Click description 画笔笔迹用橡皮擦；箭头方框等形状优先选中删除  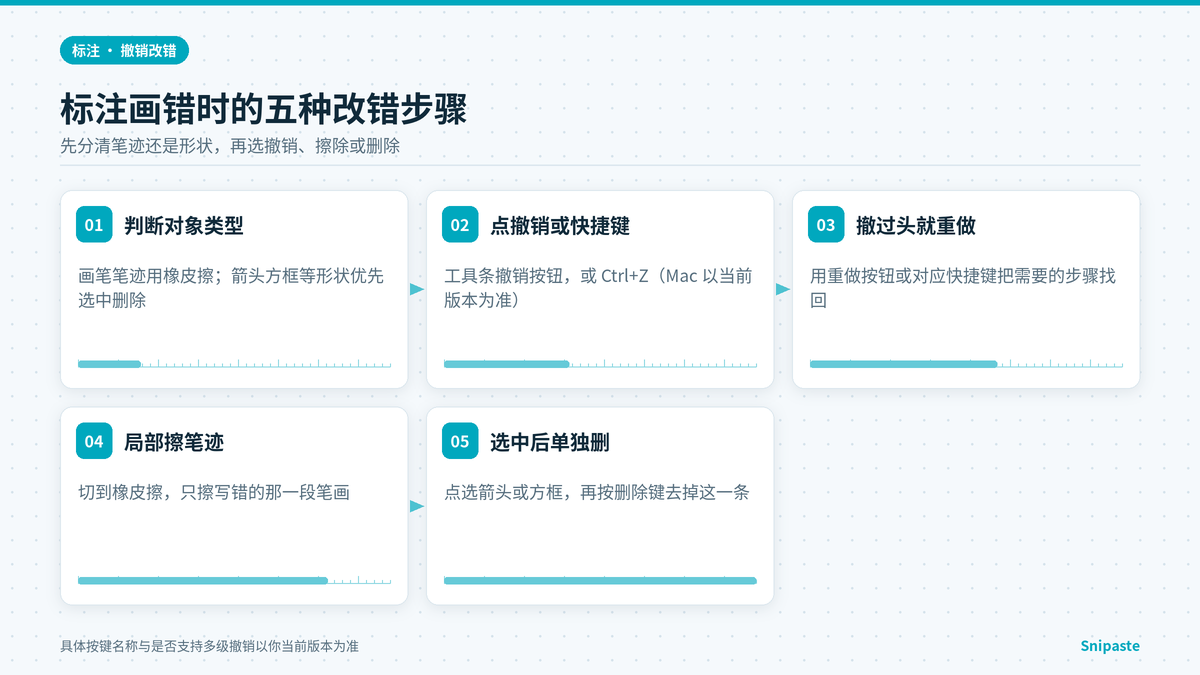231,288
